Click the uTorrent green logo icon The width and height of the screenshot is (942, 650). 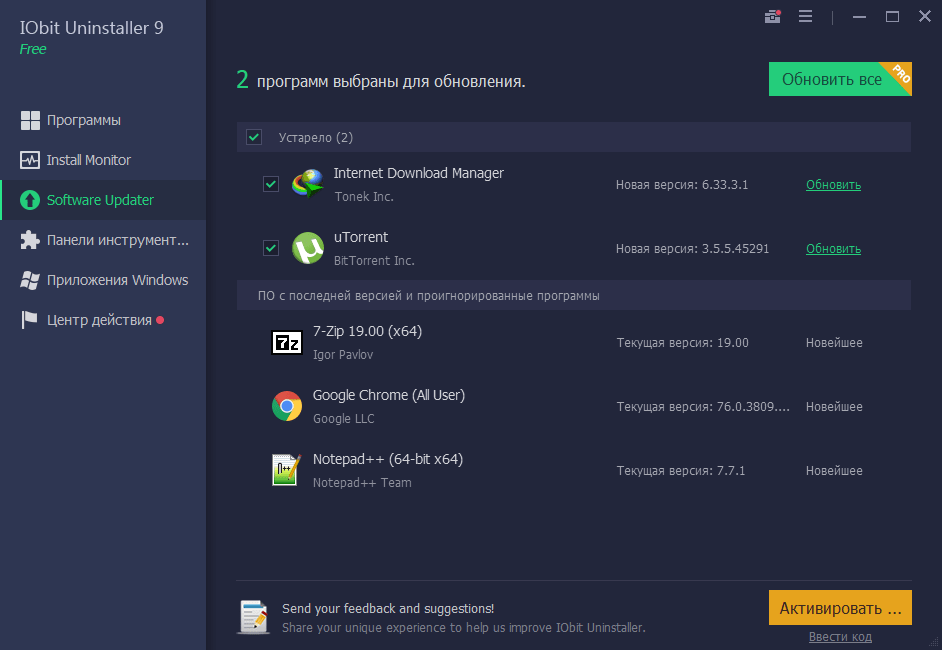308,248
